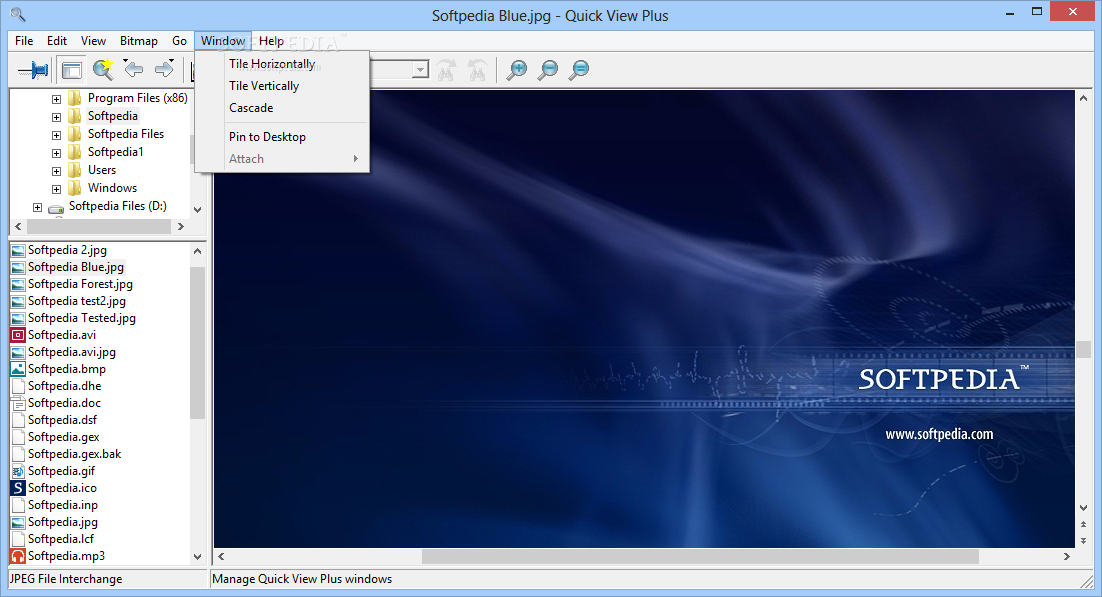
Task: Close the open Window menu
Action: point(223,41)
